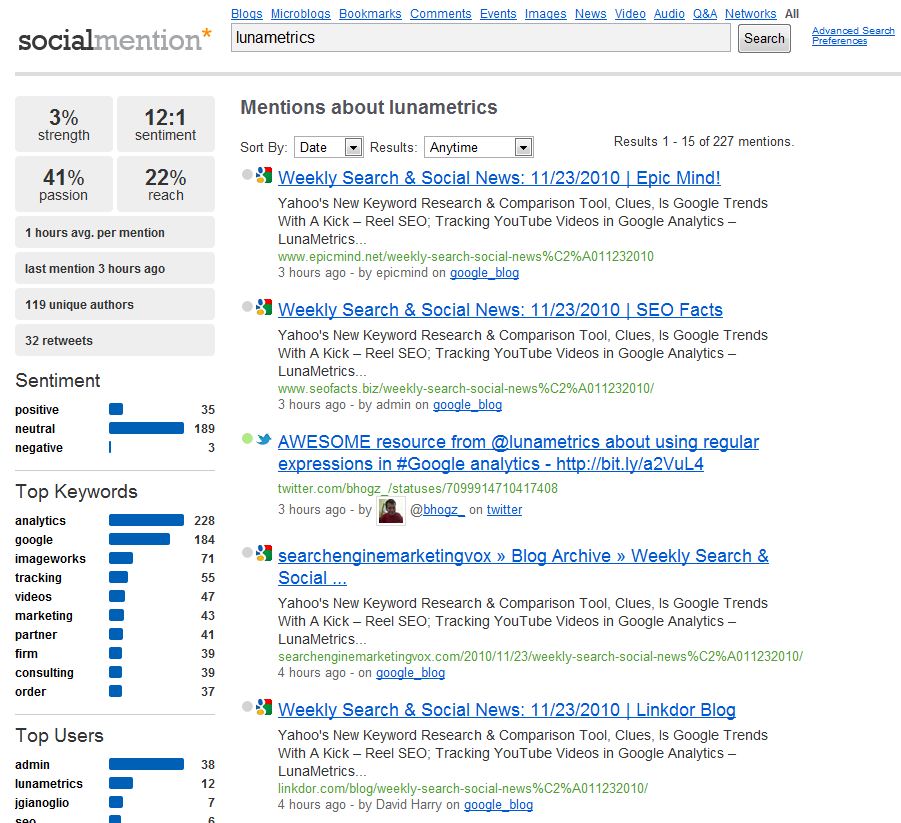Focus the lunametrics search input field

pos(480,38)
